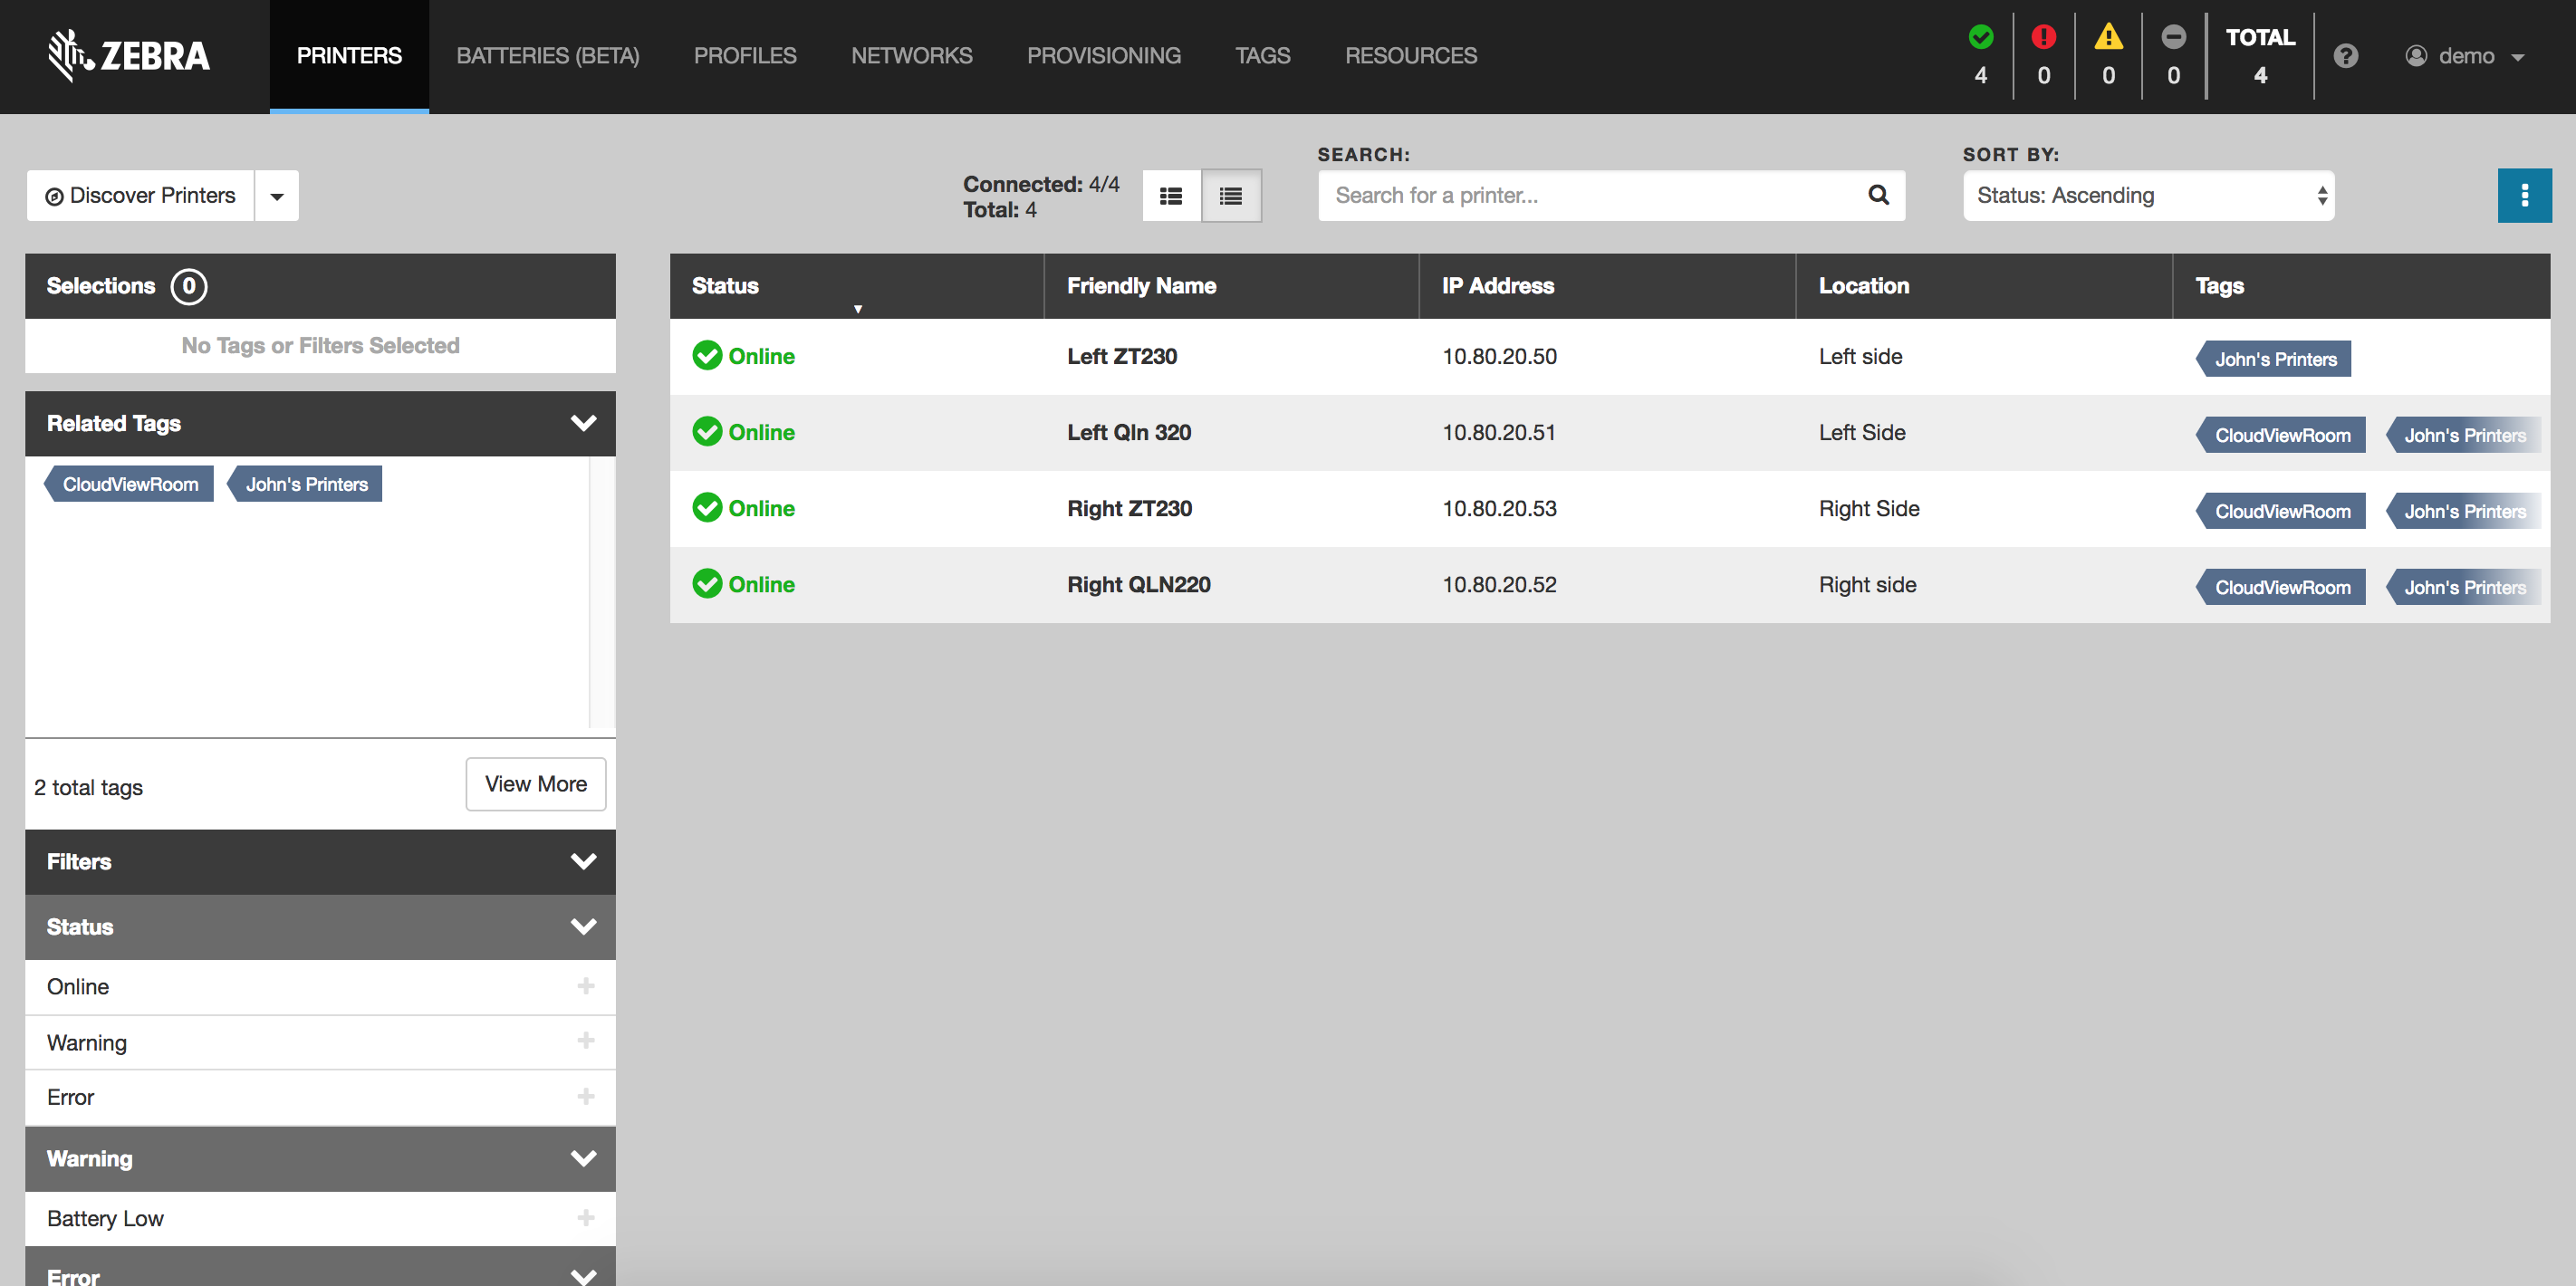Switch to compact list view
This screenshot has width=2576, height=1286.
click(1231, 196)
